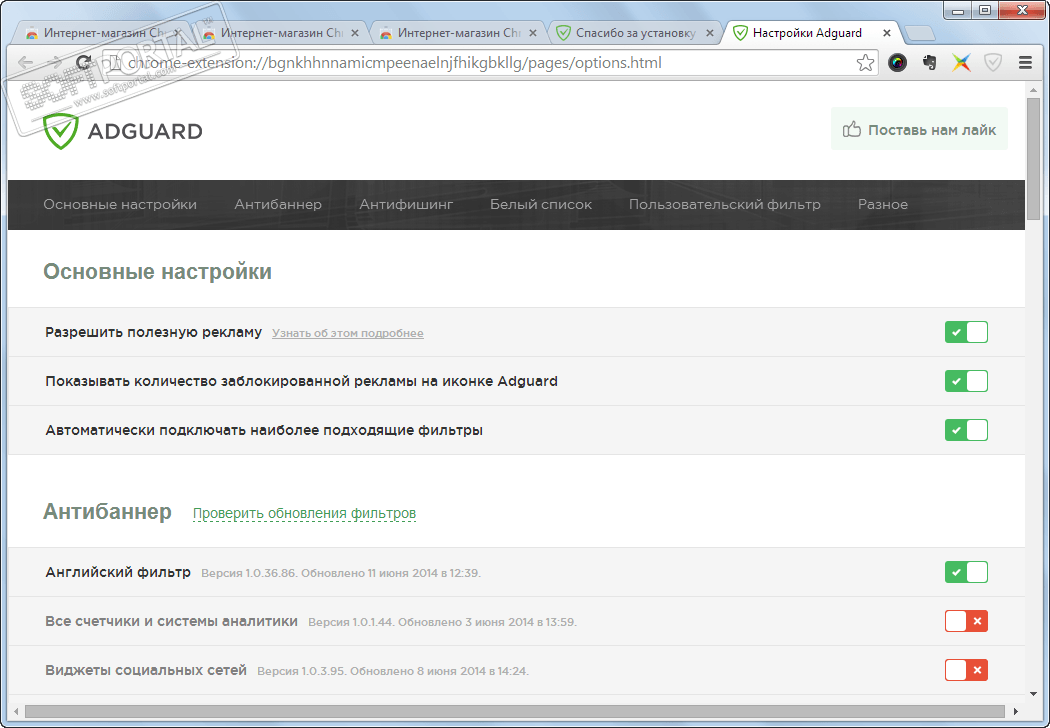Screen dimensions: 1050x728
Task: Open 'Антибаннер' in navigation bar
Action: [278, 204]
